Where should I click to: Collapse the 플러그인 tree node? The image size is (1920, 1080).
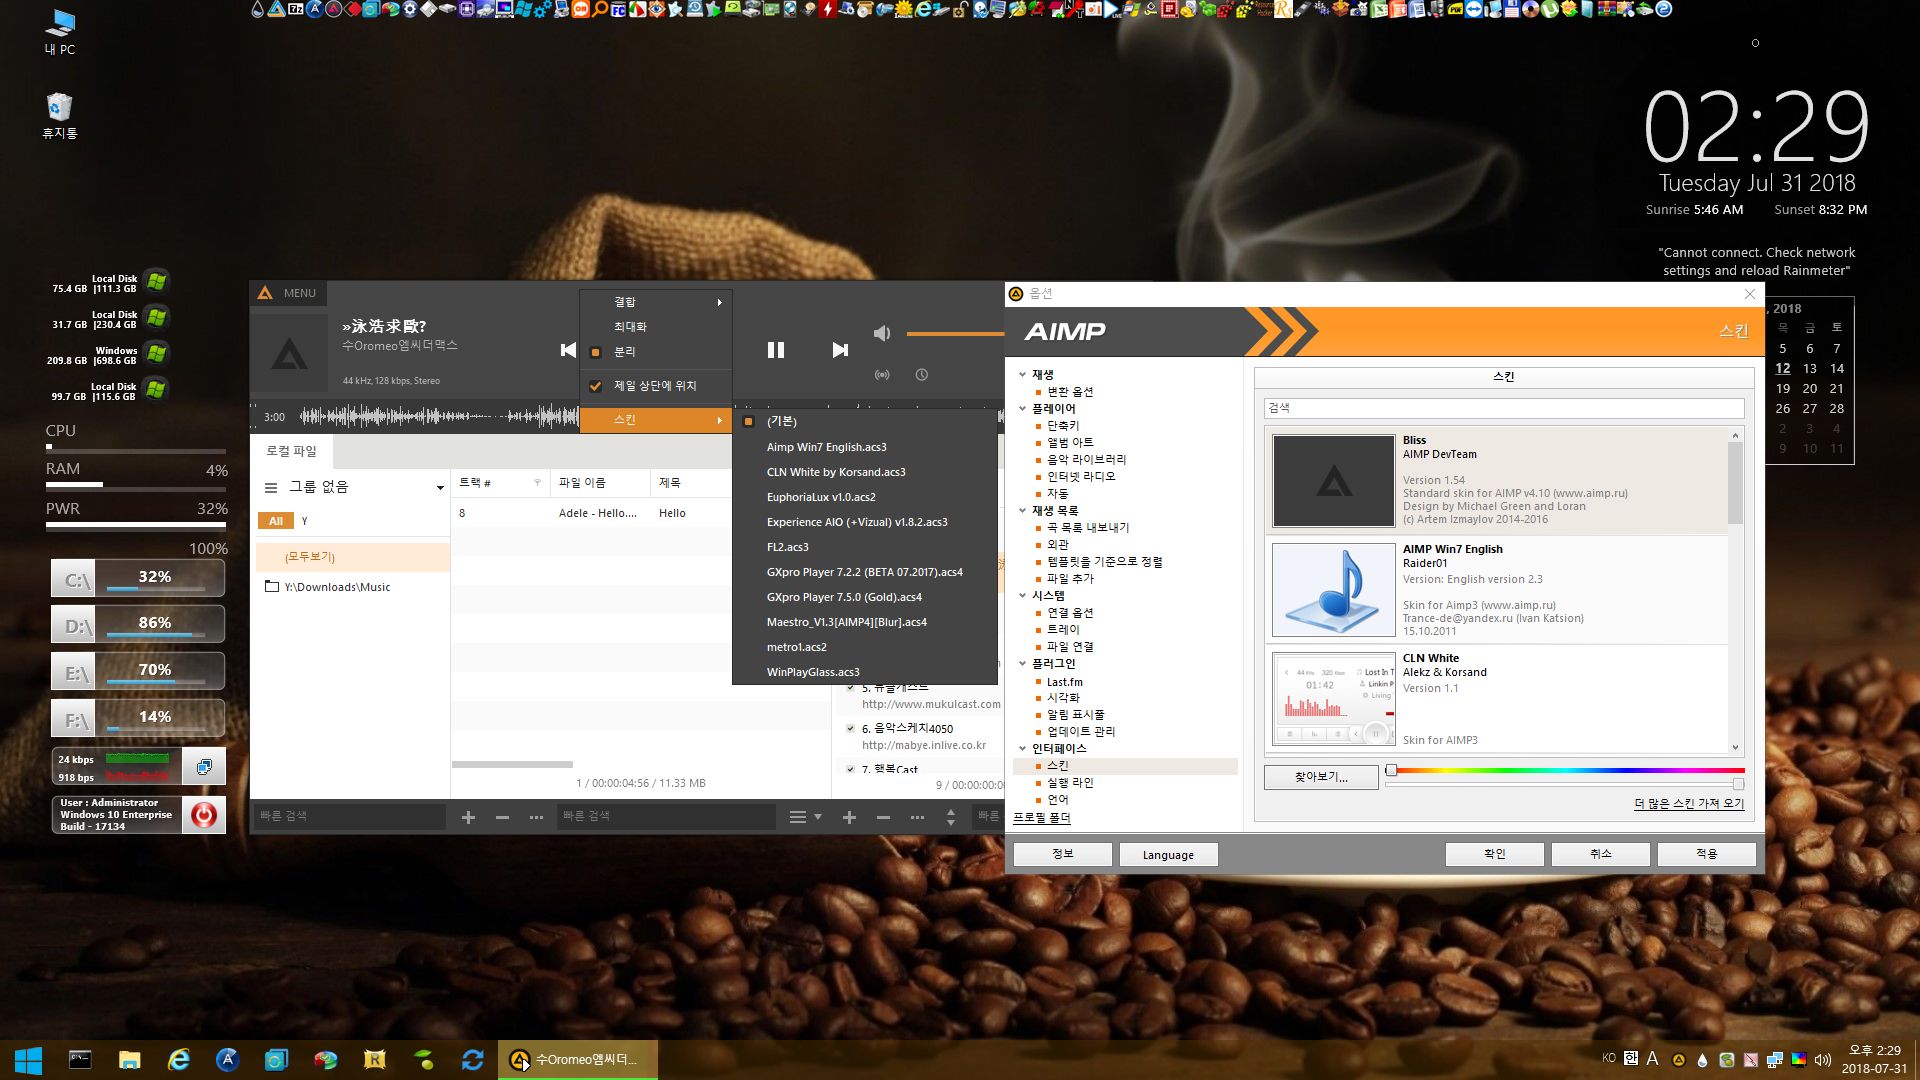tap(1022, 663)
